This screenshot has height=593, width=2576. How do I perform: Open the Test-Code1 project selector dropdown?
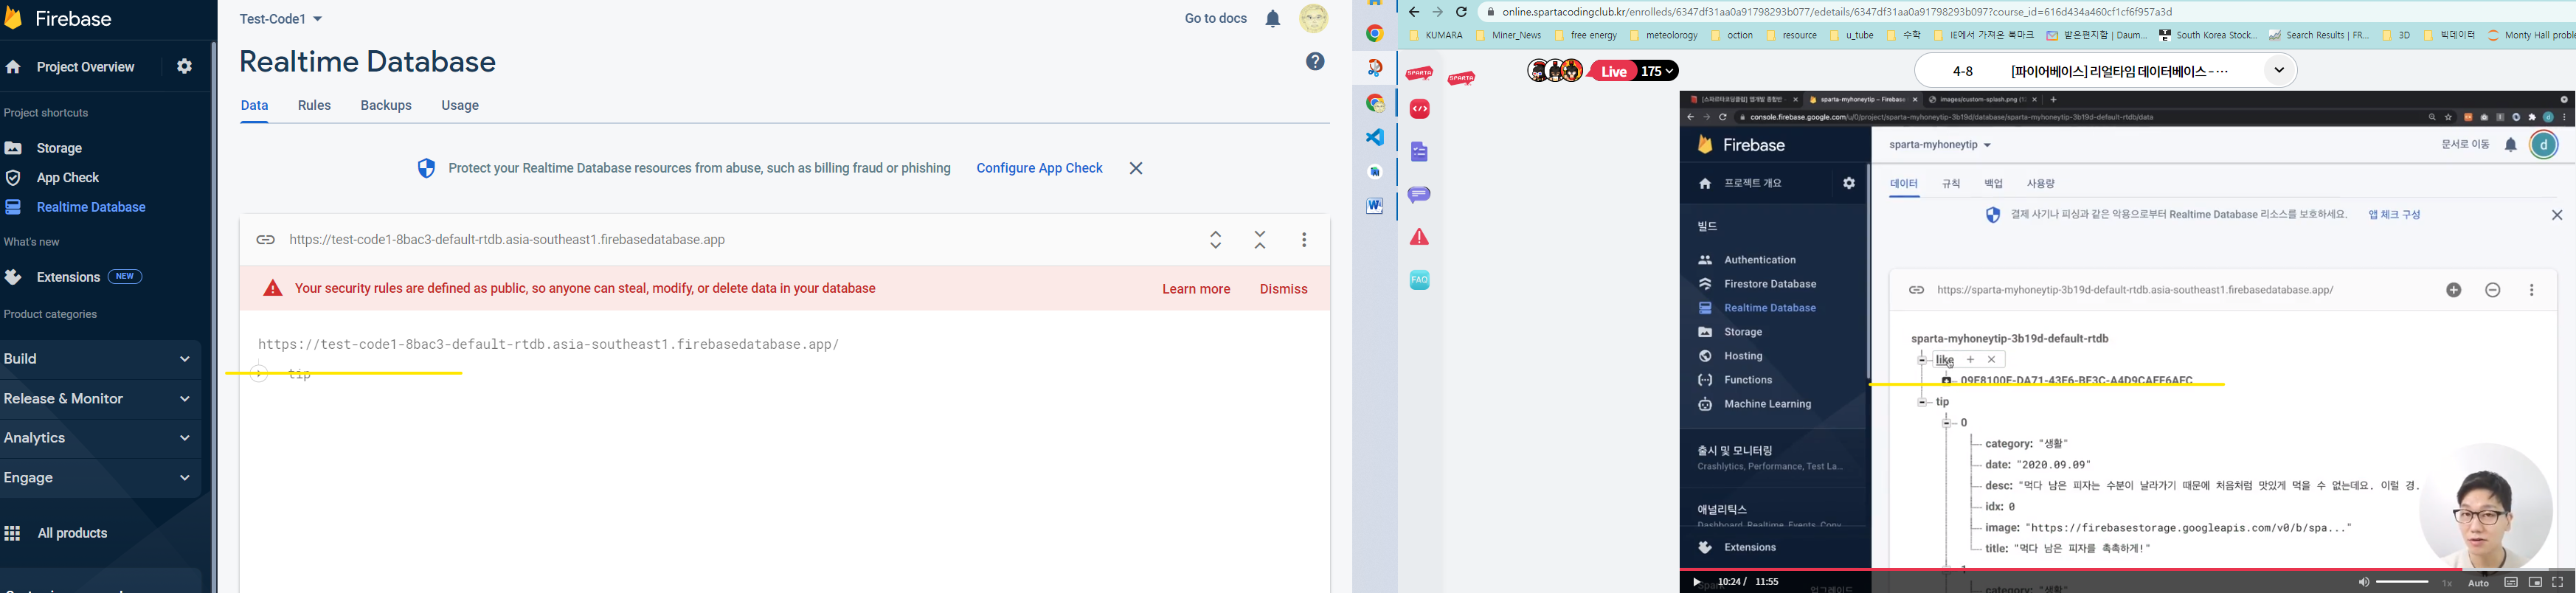click(x=281, y=19)
